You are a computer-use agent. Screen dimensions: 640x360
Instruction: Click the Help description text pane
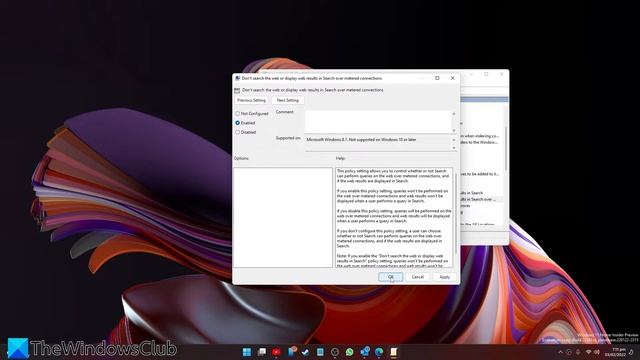coord(394,217)
